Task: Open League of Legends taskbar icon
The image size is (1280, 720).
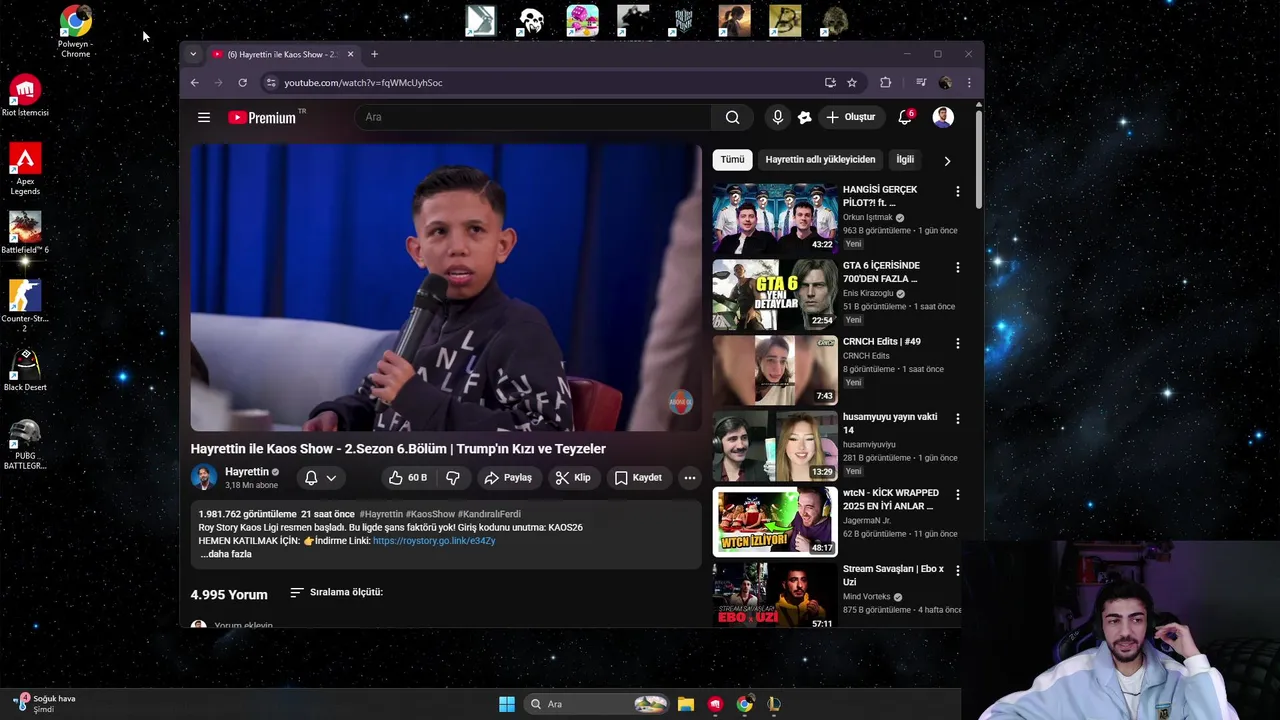Action: [x=773, y=704]
